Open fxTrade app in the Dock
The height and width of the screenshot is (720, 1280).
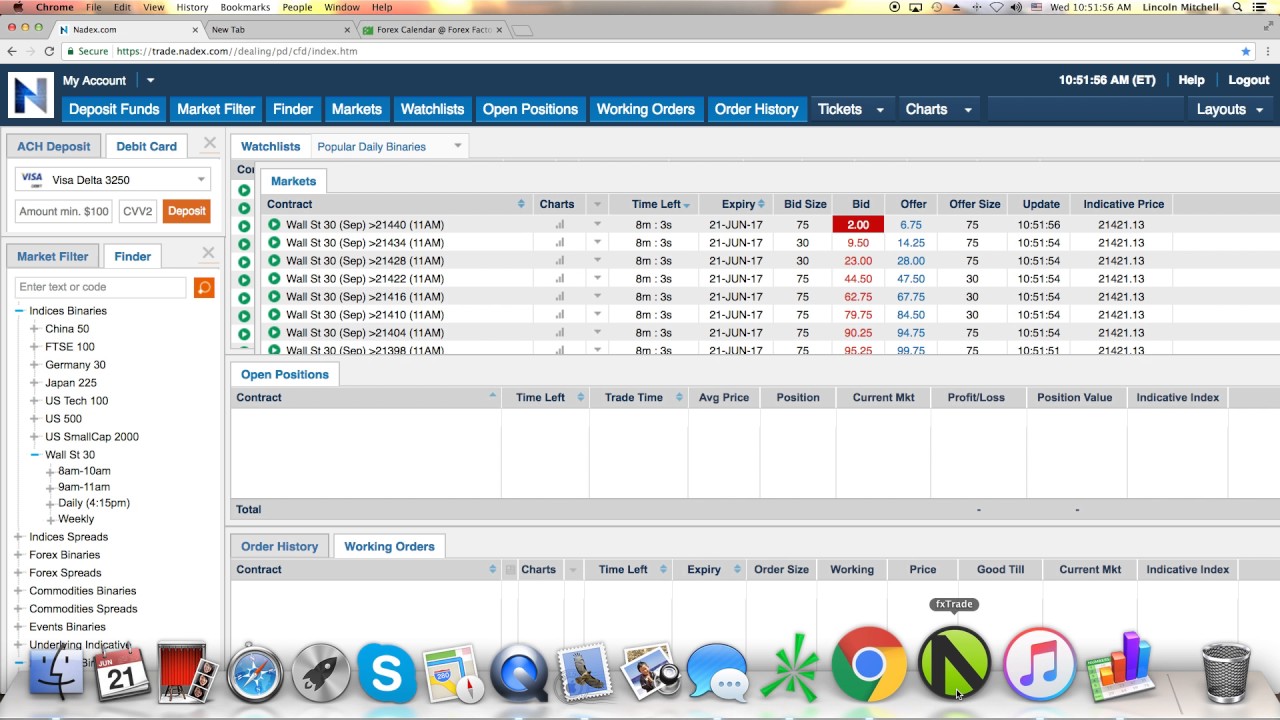[x=954, y=664]
